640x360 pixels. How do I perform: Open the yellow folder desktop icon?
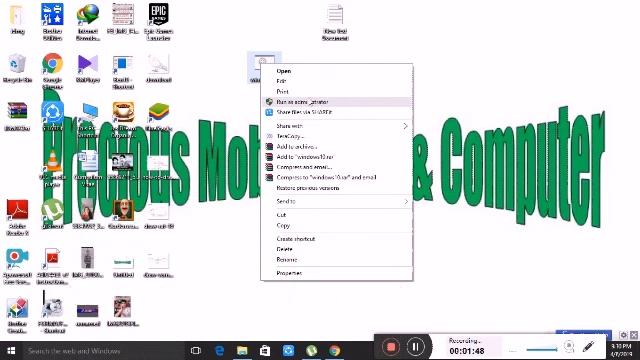tap(17, 19)
